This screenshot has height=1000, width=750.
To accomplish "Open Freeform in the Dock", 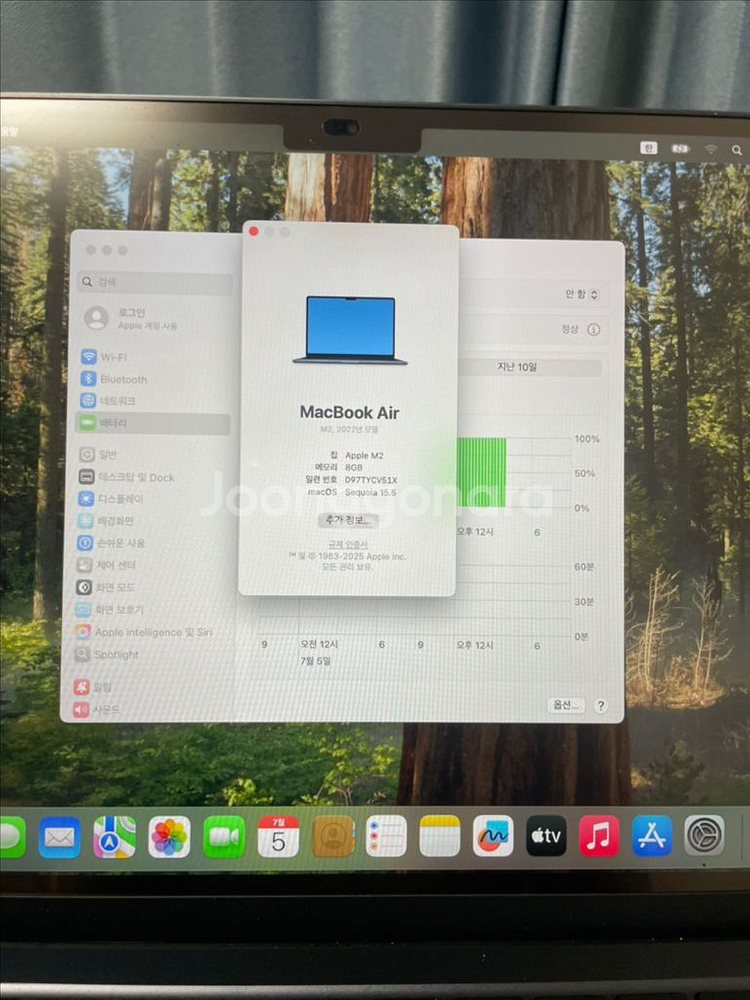I will [x=493, y=836].
